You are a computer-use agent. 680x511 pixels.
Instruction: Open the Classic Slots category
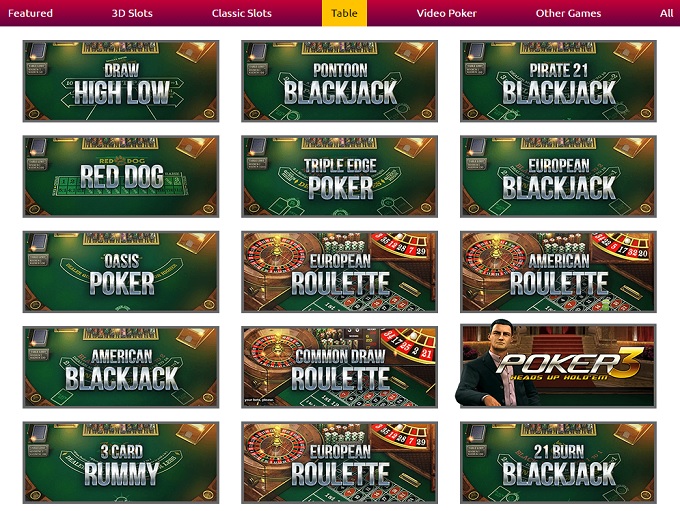click(242, 13)
